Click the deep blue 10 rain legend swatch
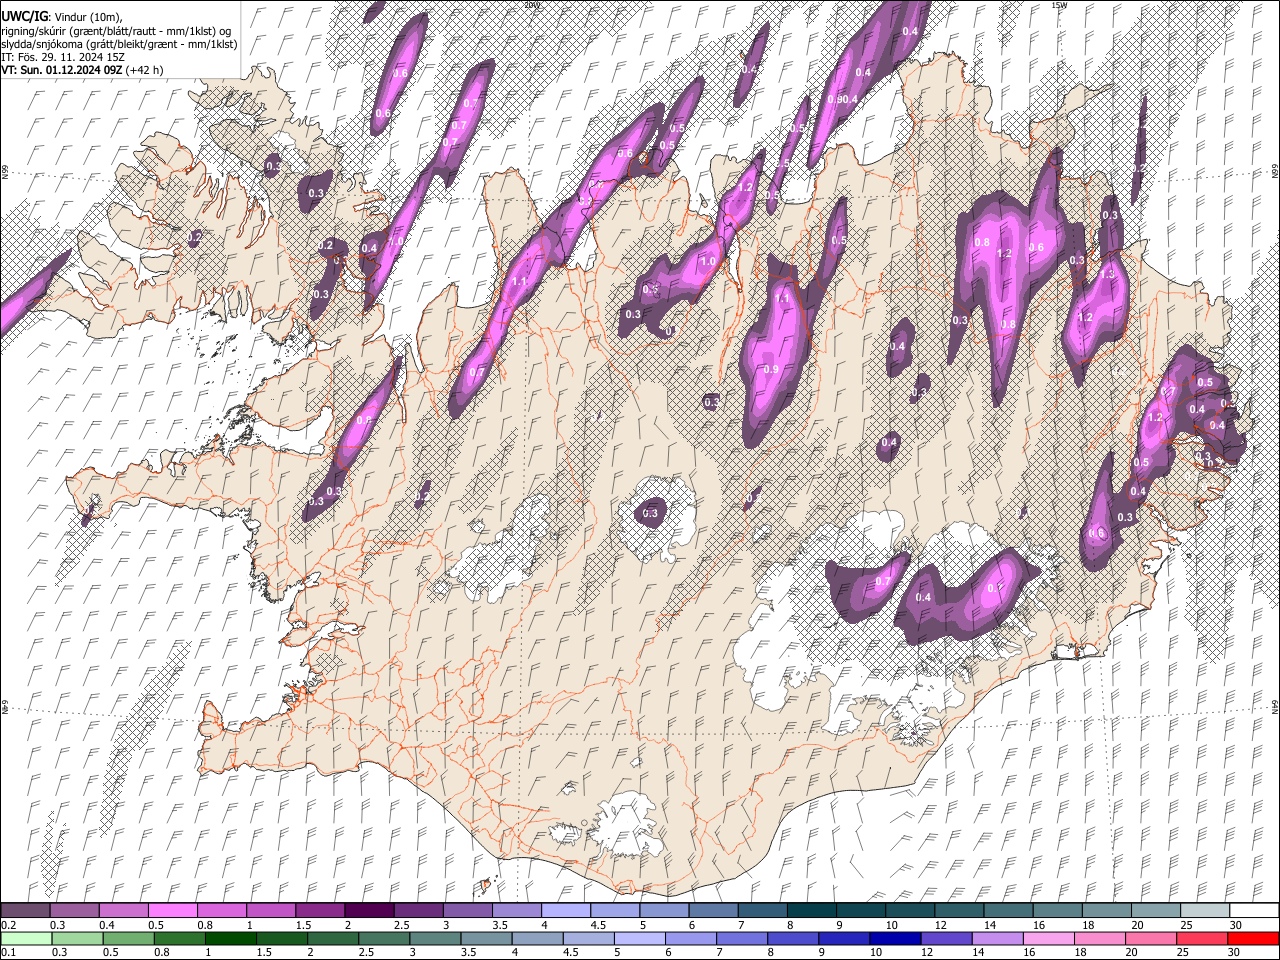This screenshot has width=1280, height=960. pos(894,938)
